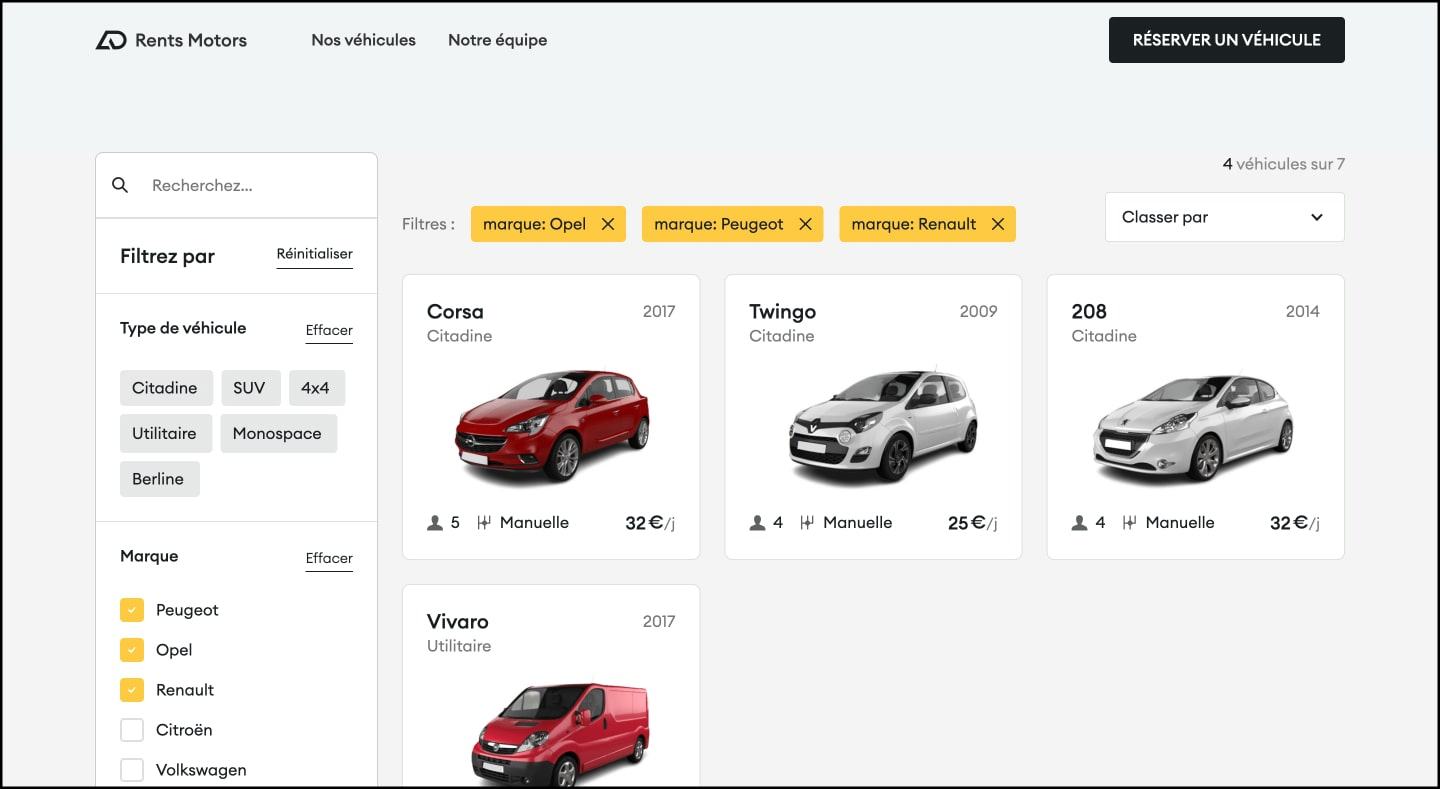Check the Citroën brand checkbox
Image resolution: width=1440 pixels, height=789 pixels.
coord(132,730)
